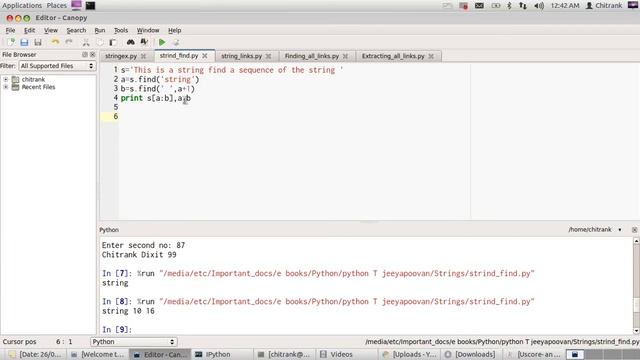Open the Tools menu
This screenshot has height=360, width=640.
121,30
